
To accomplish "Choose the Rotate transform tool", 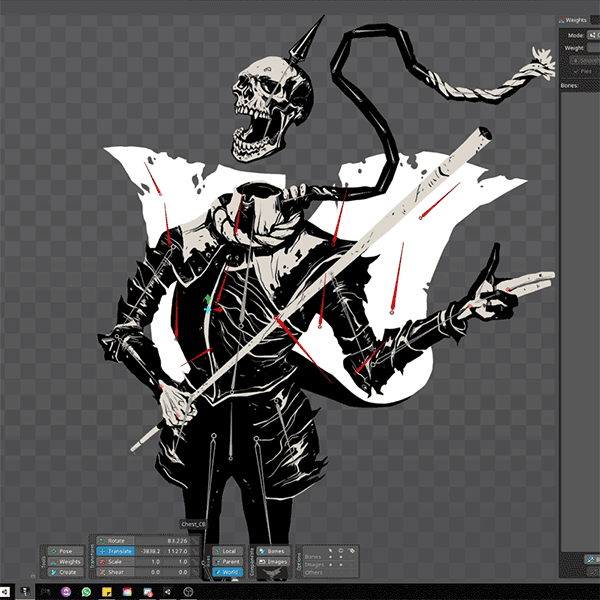I will (115, 541).
